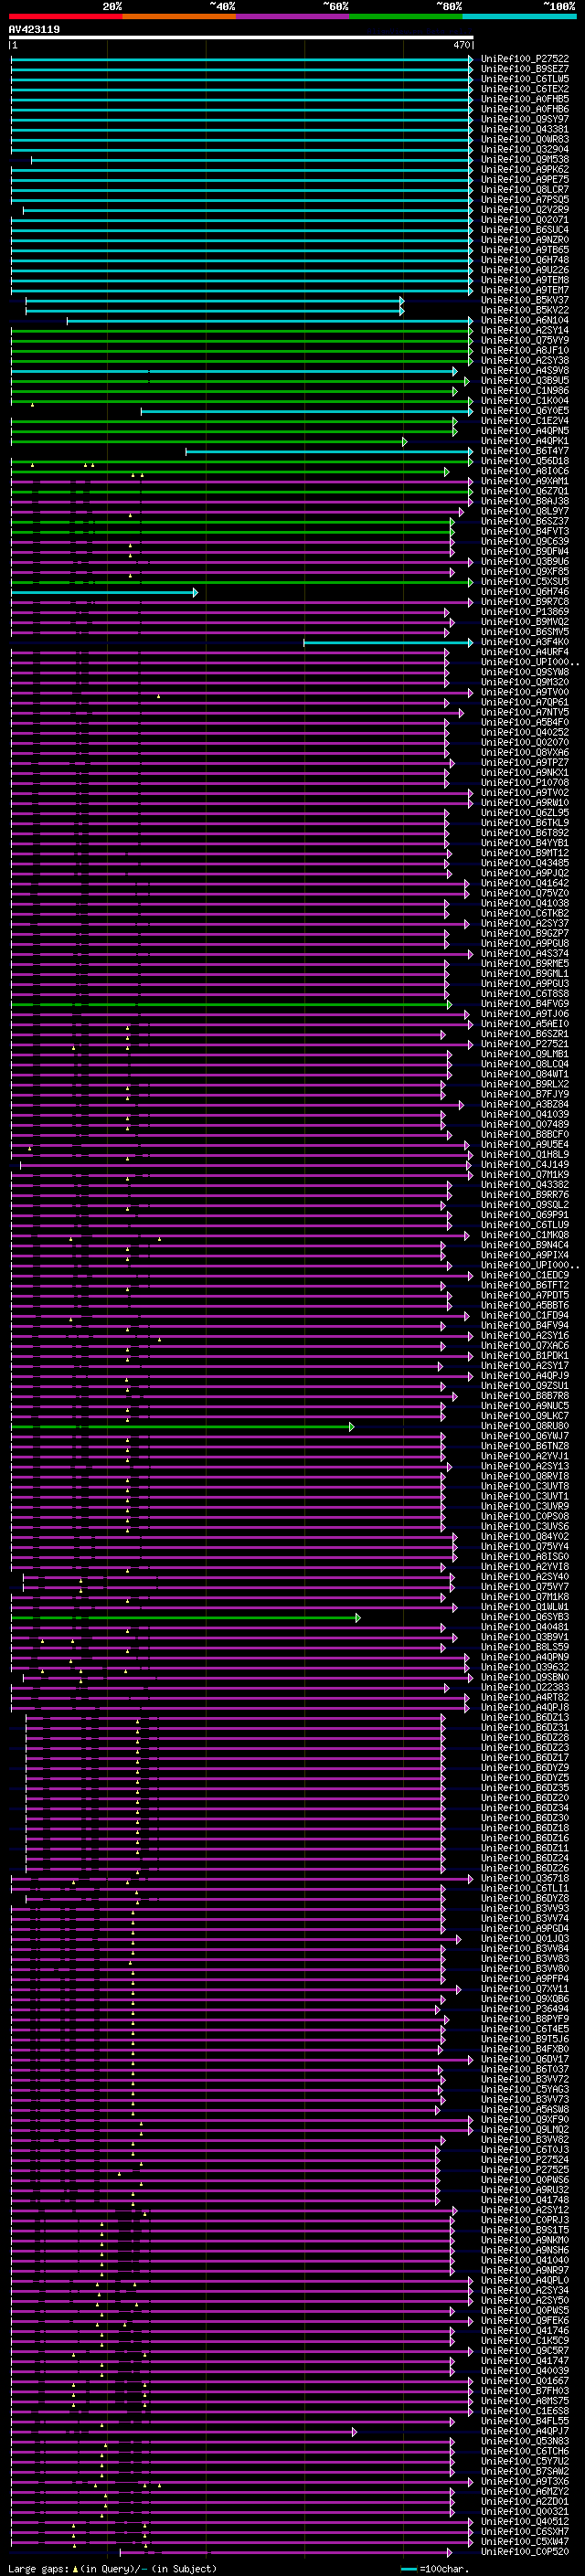585x2576 pixels.
Task: Click hit label UniRef100_P27522
Action: pos(525,59)
